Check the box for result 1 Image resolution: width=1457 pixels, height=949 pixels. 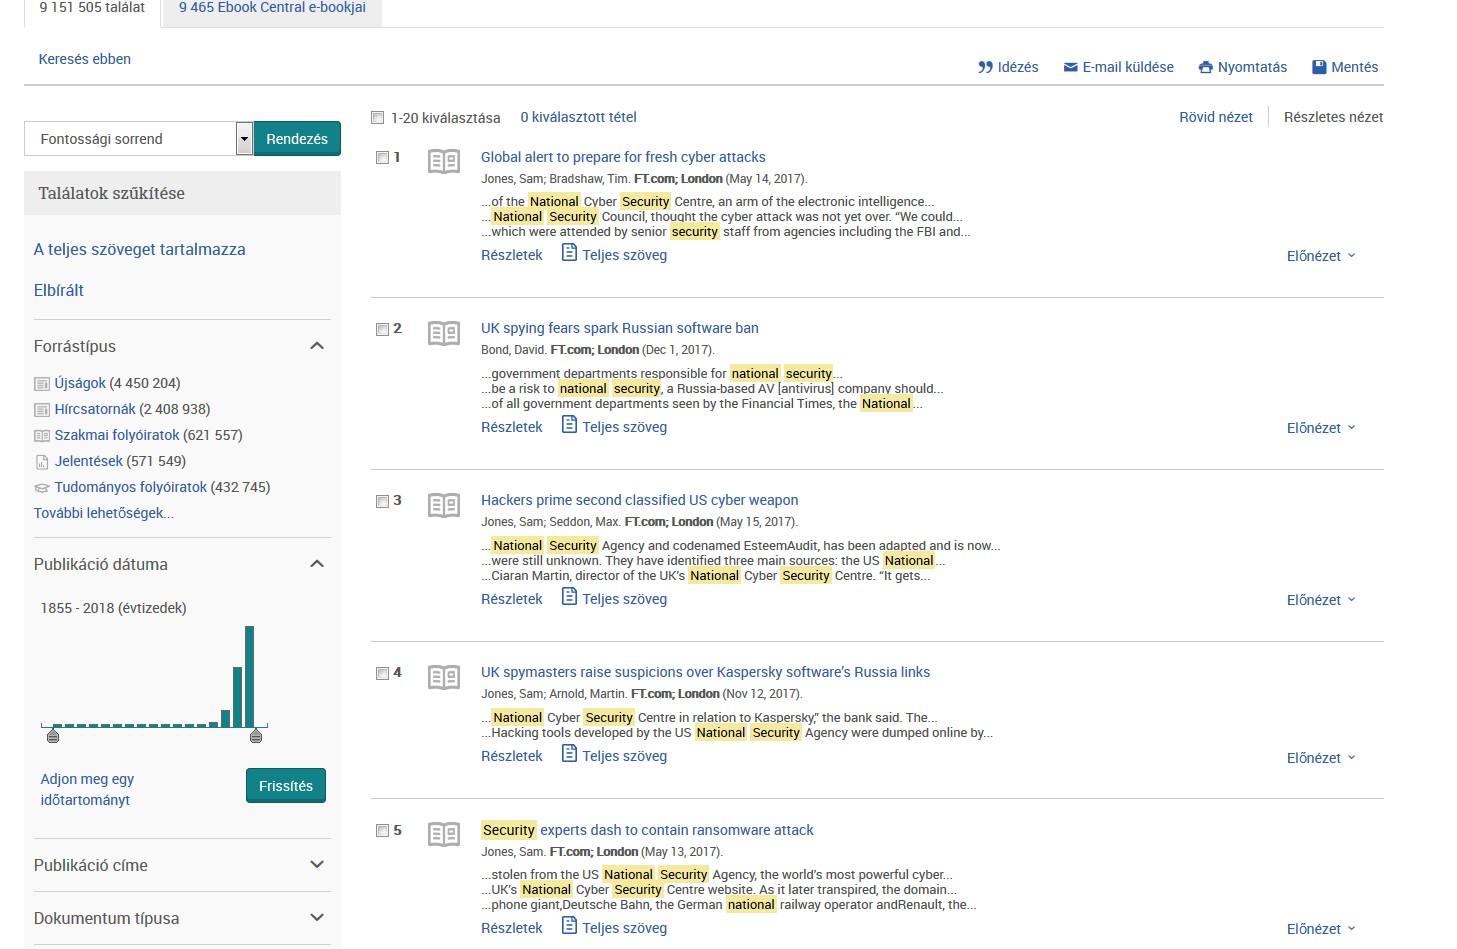382,157
